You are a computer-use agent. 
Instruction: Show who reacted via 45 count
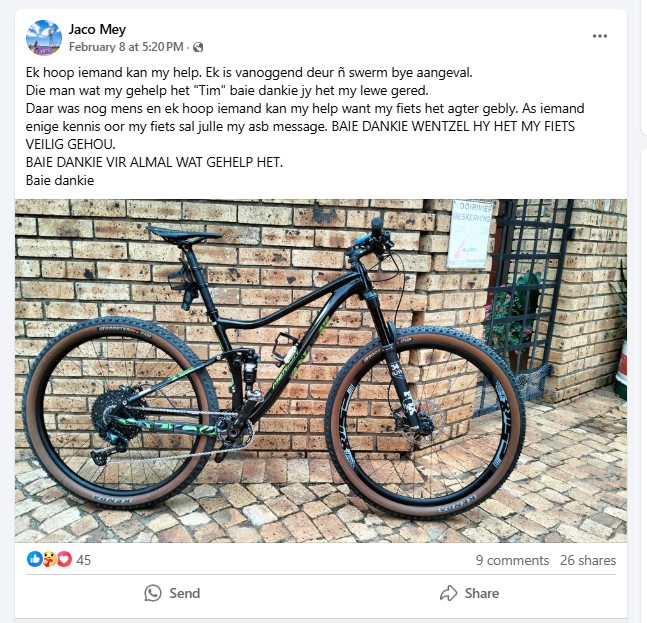tap(84, 560)
